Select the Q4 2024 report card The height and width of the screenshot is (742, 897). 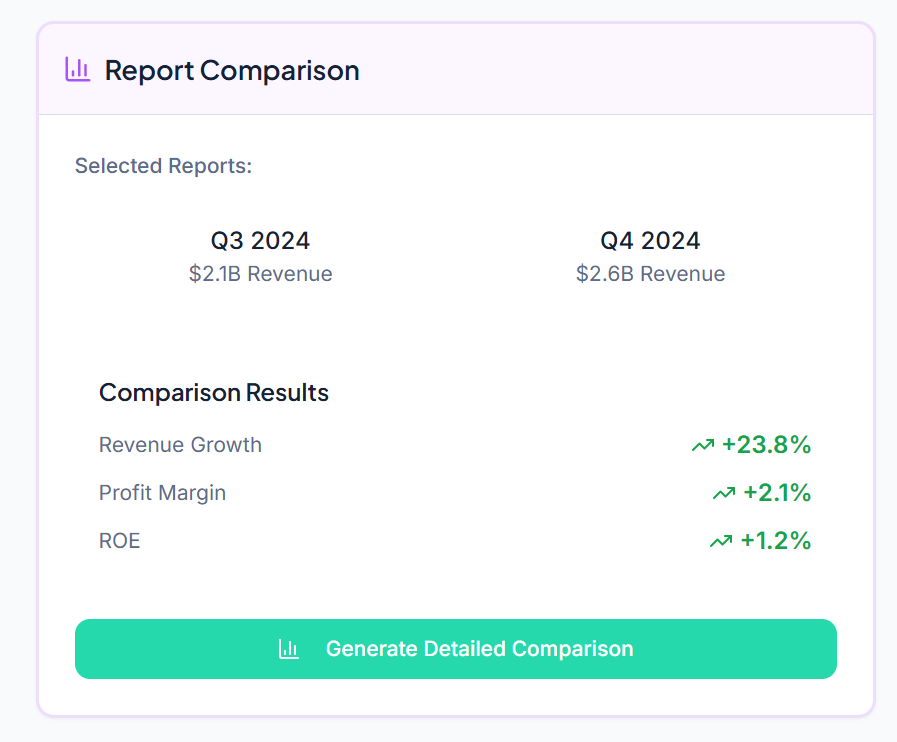pyautogui.click(x=650, y=255)
